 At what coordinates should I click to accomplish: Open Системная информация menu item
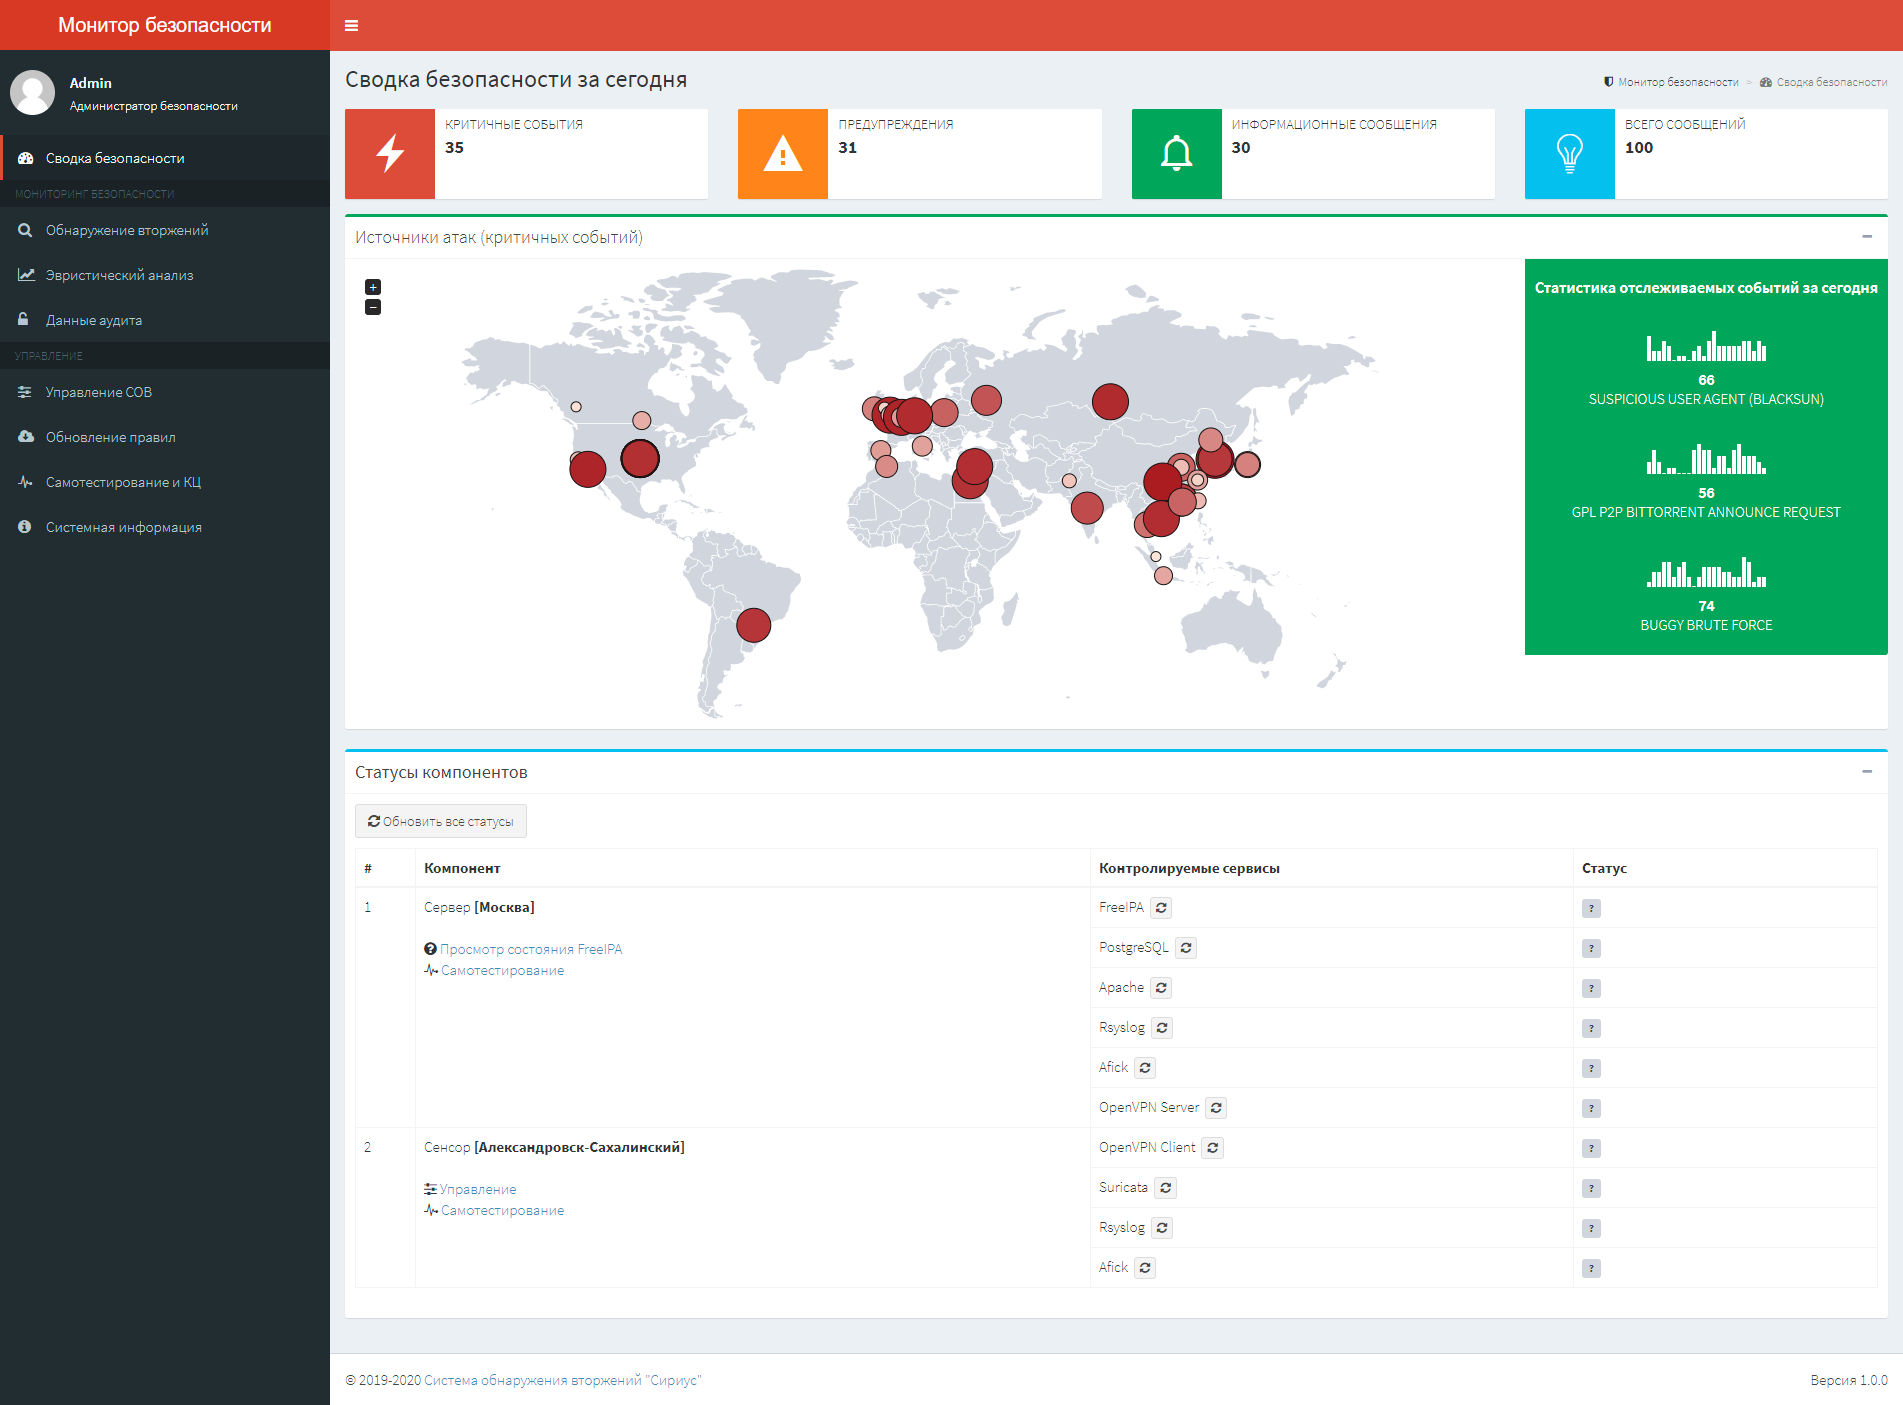165,527
